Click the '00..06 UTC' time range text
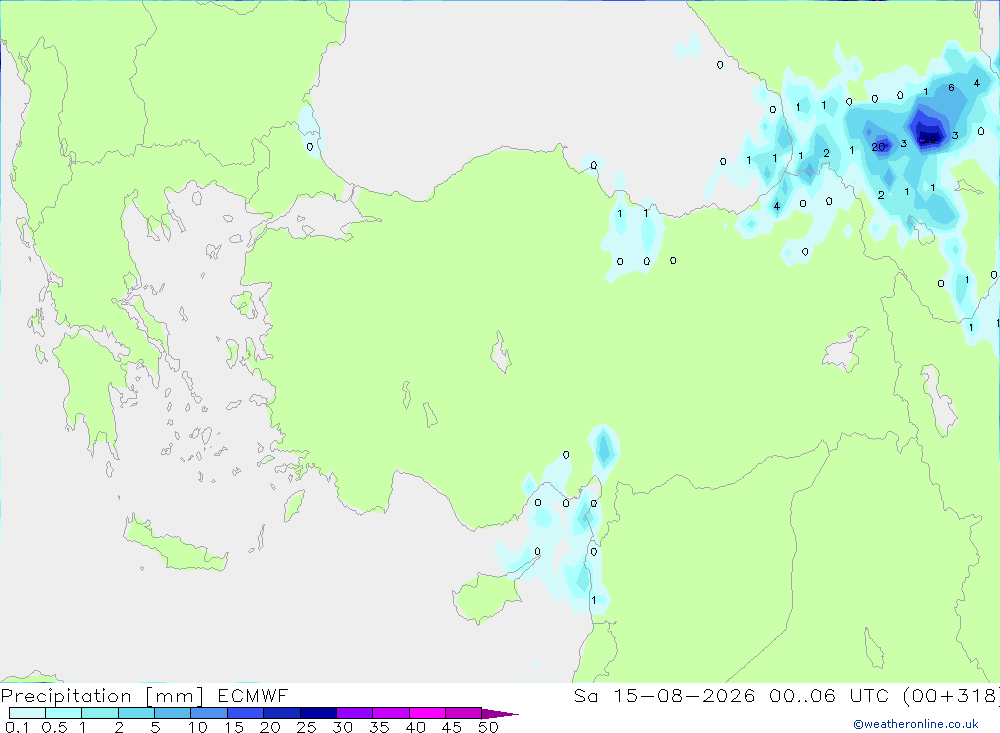This screenshot has width=1000, height=733. click(x=830, y=695)
